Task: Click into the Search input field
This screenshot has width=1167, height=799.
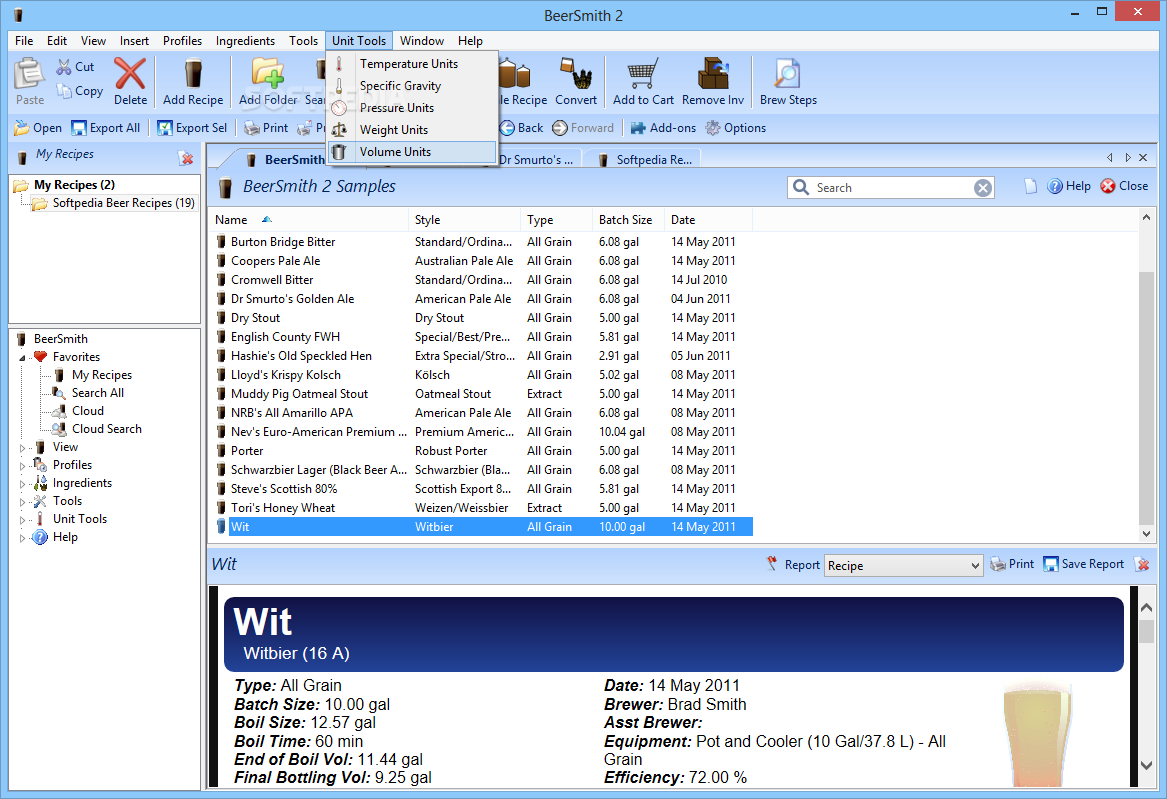Action: click(892, 188)
